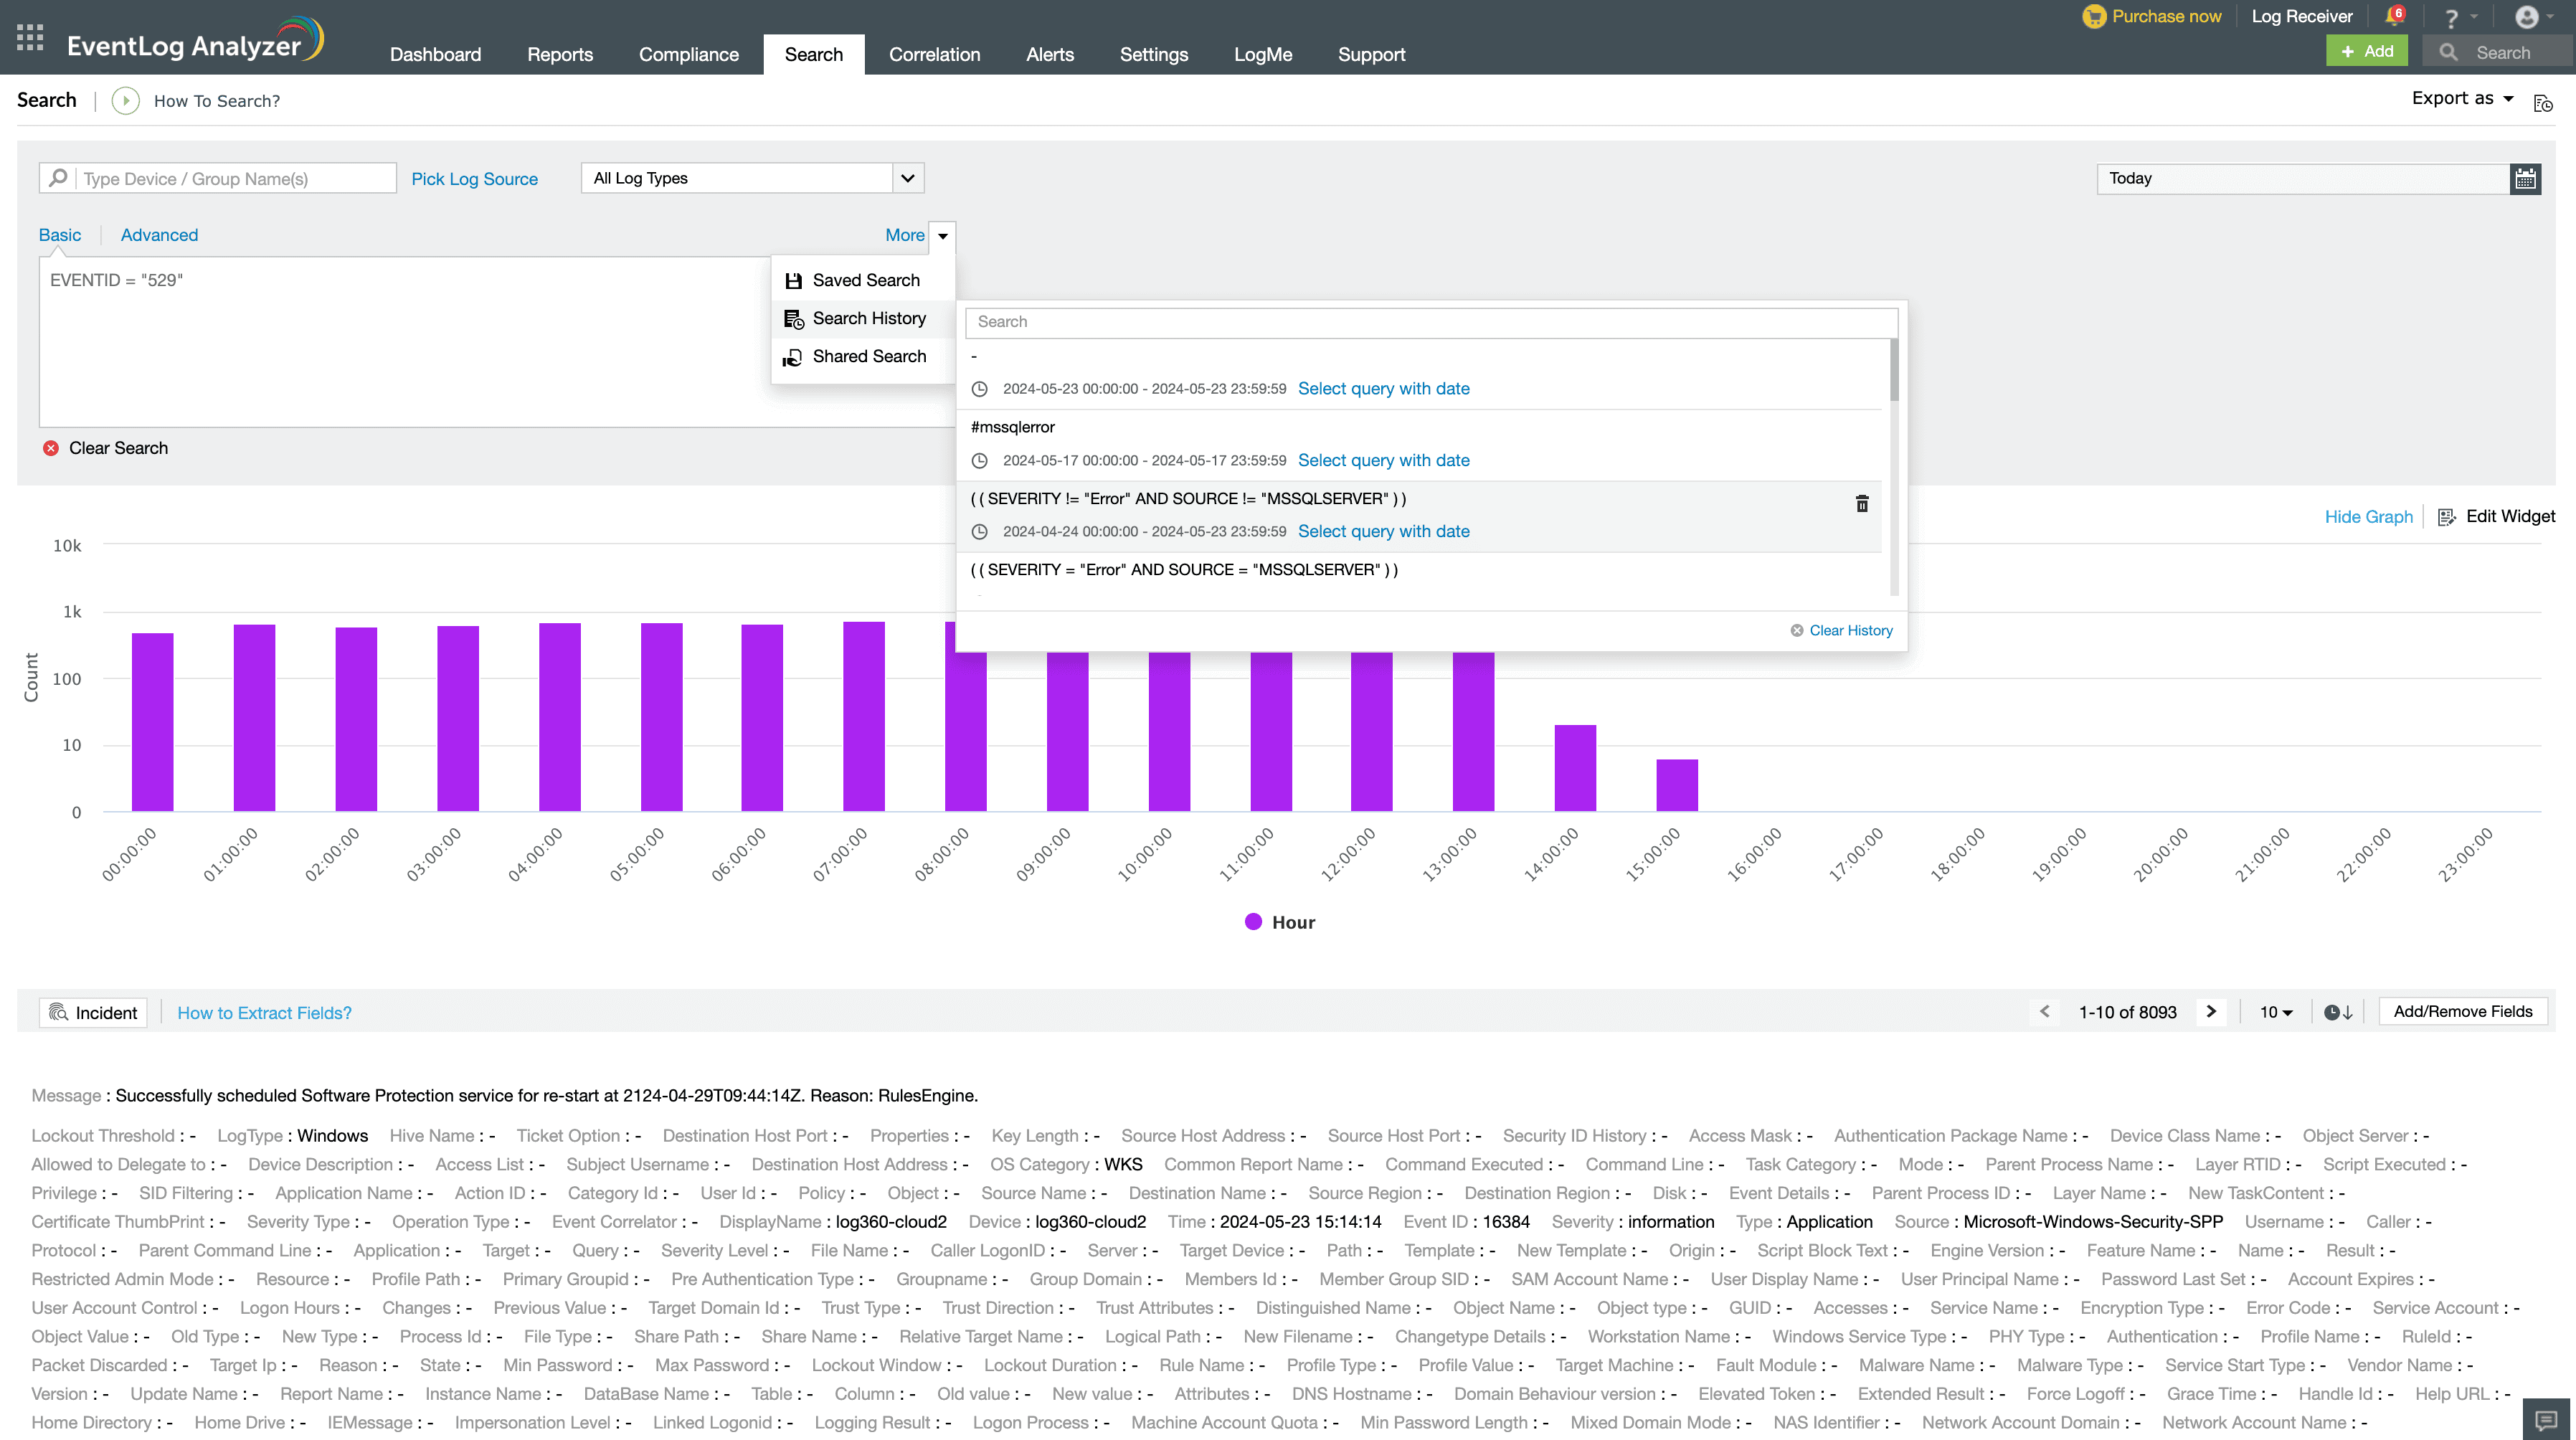Switch to Advanced search mode
This screenshot has width=2576, height=1440.
[x=159, y=235]
